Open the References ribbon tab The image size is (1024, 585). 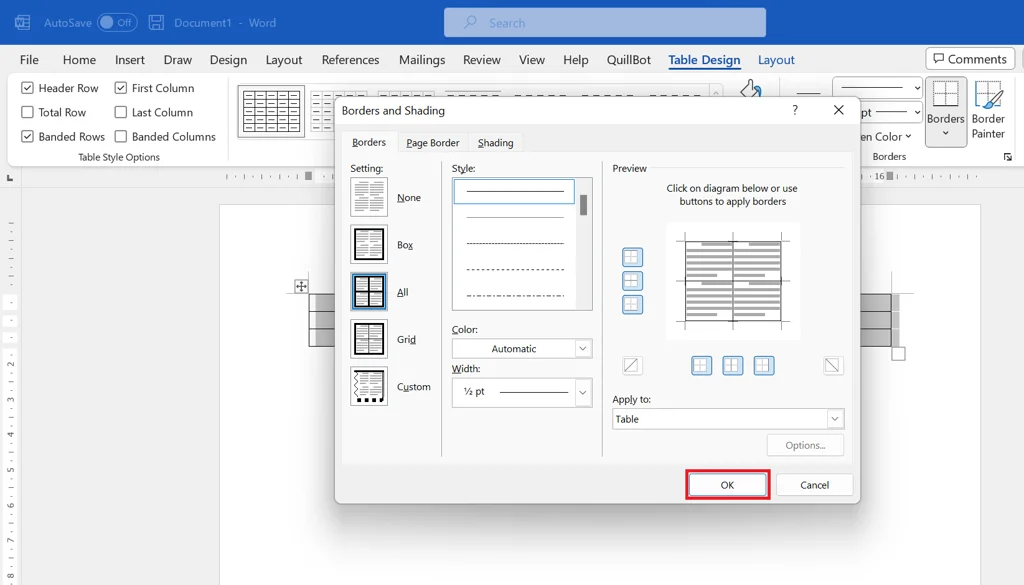[x=350, y=59]
